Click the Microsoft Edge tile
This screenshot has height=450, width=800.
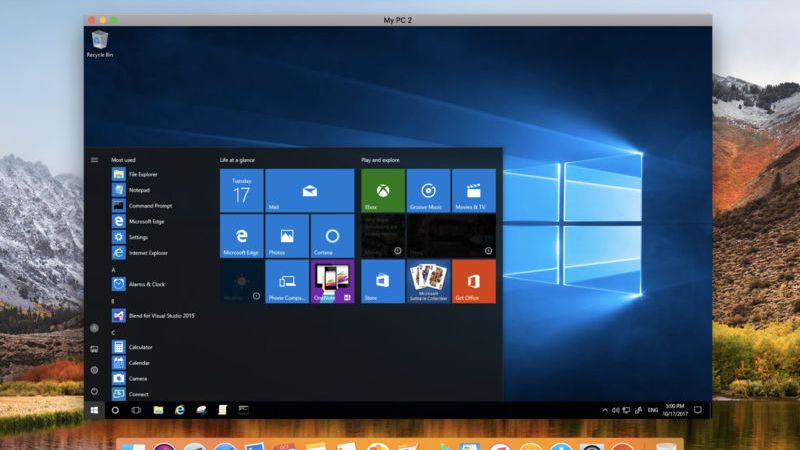(242, 236)
